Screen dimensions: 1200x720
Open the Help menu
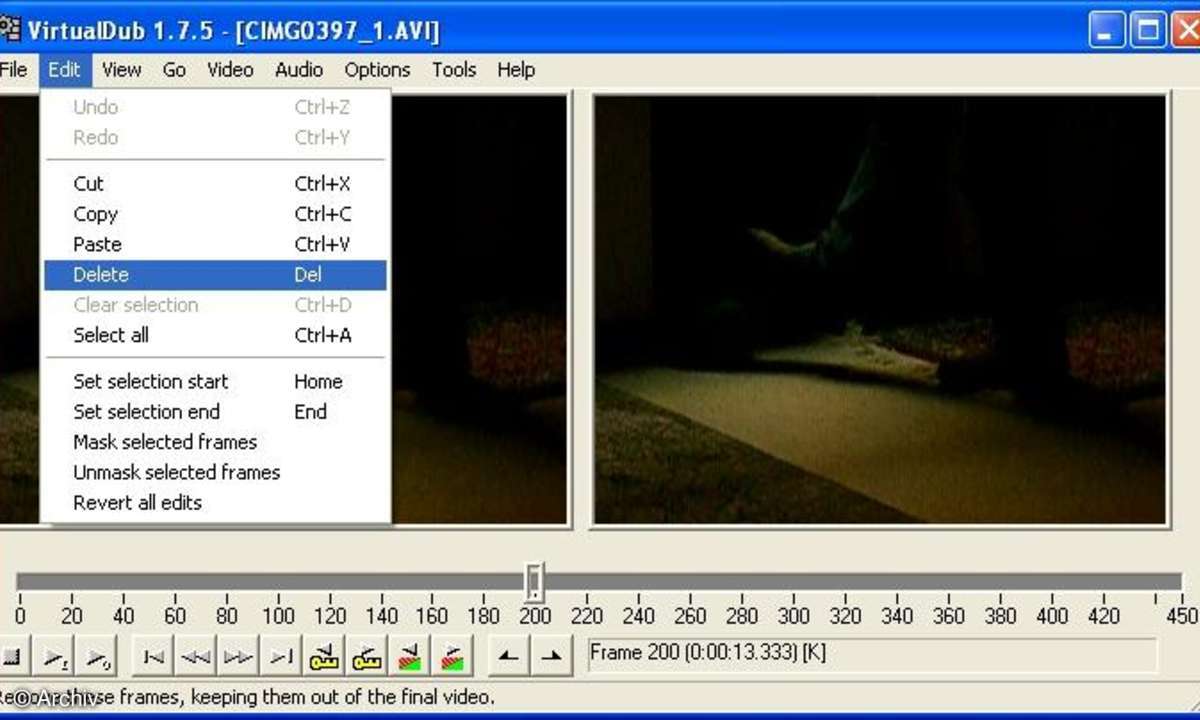(516, 70)
